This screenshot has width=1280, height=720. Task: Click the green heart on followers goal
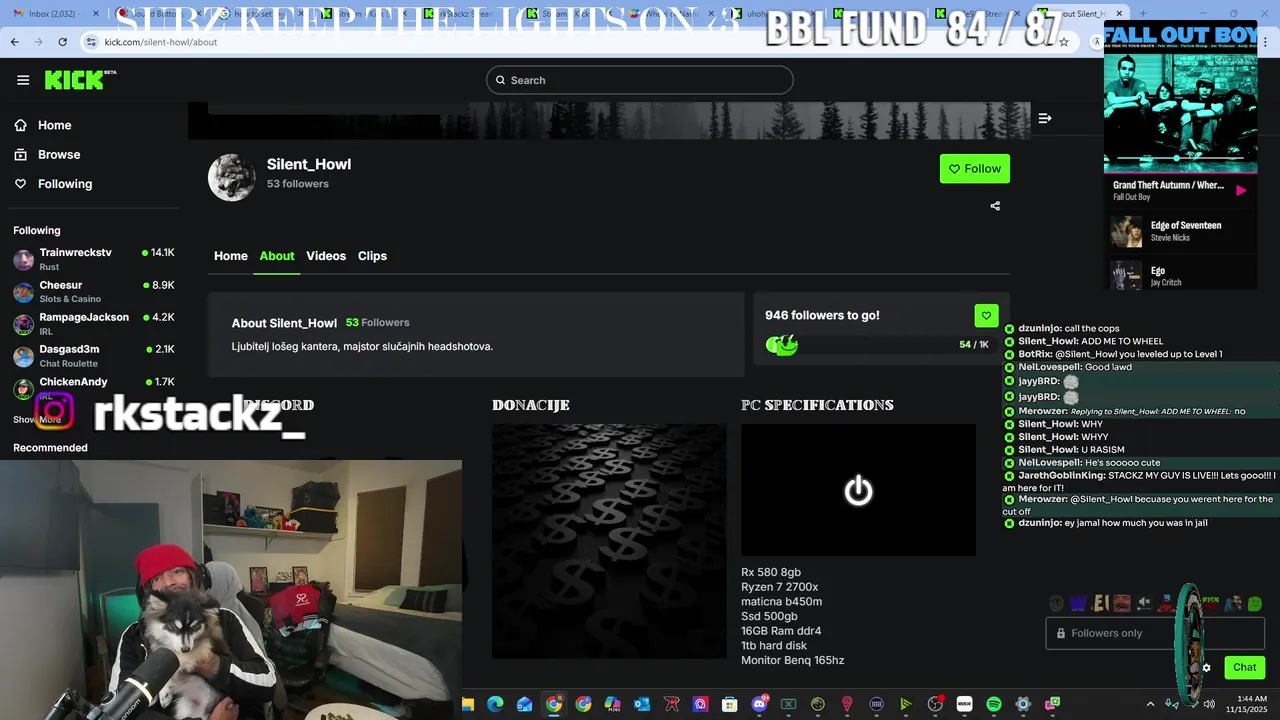click(986, 315)
